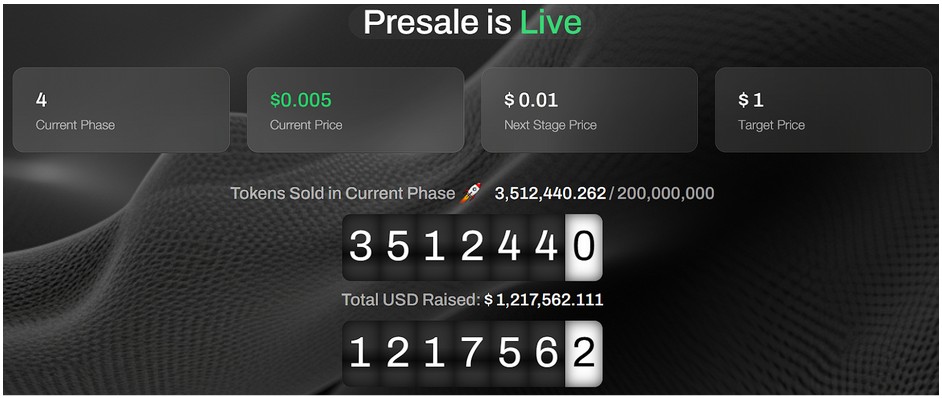
Task: Click first digit 3 of tokens counter
Action: click(360, 246)
